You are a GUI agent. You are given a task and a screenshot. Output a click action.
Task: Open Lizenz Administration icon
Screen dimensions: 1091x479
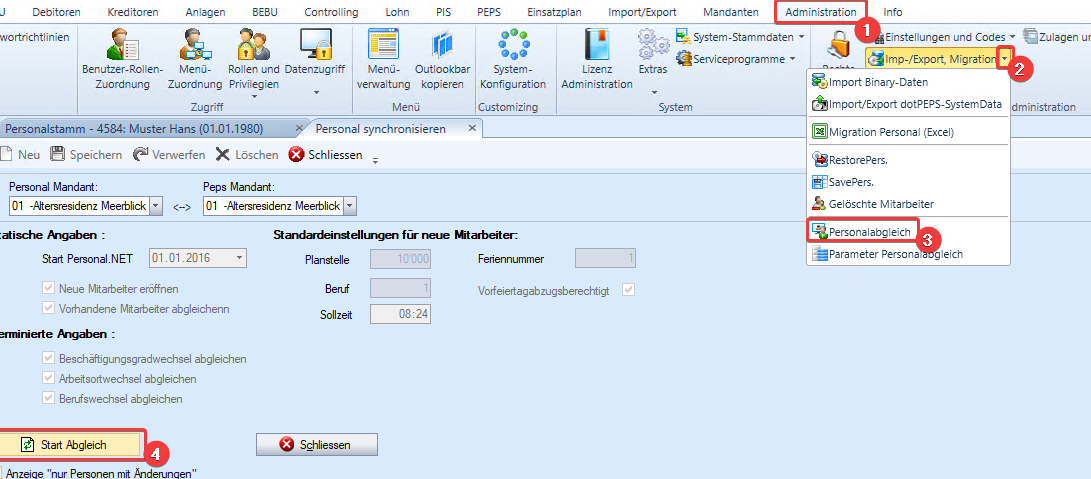pyautogui.click(x=596, y=44)
